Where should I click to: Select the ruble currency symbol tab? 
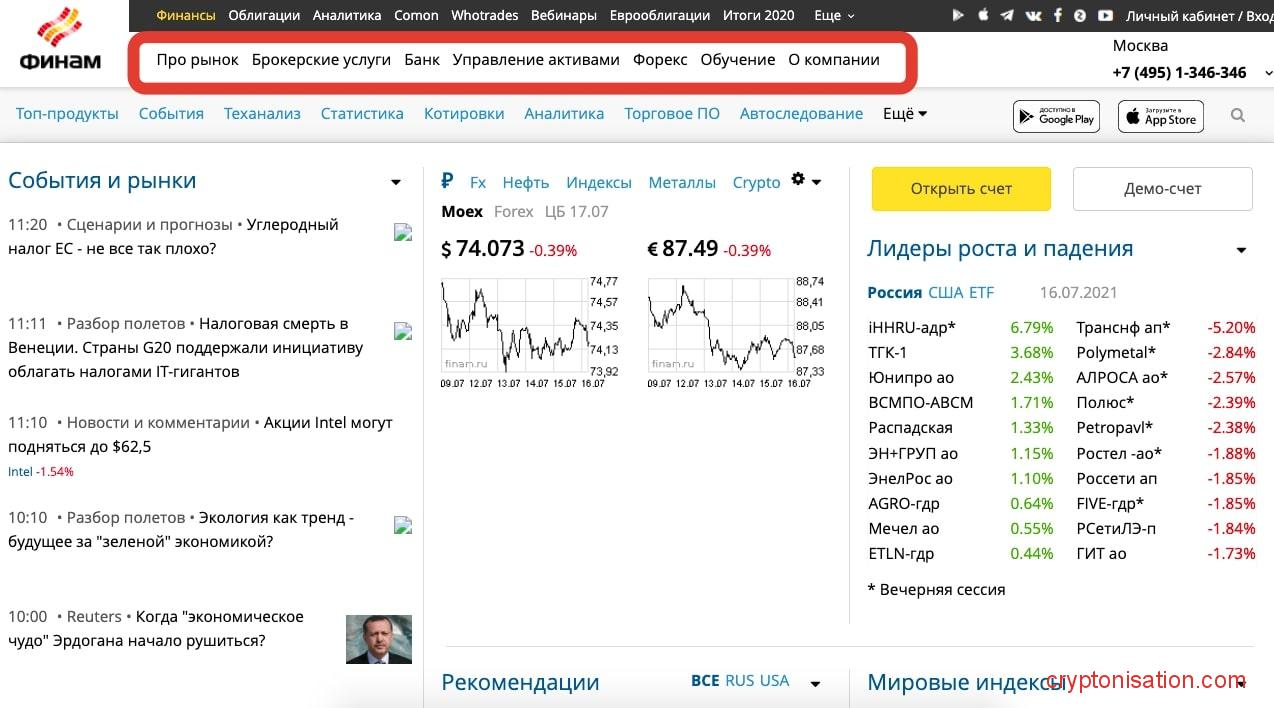coord(446,181)
